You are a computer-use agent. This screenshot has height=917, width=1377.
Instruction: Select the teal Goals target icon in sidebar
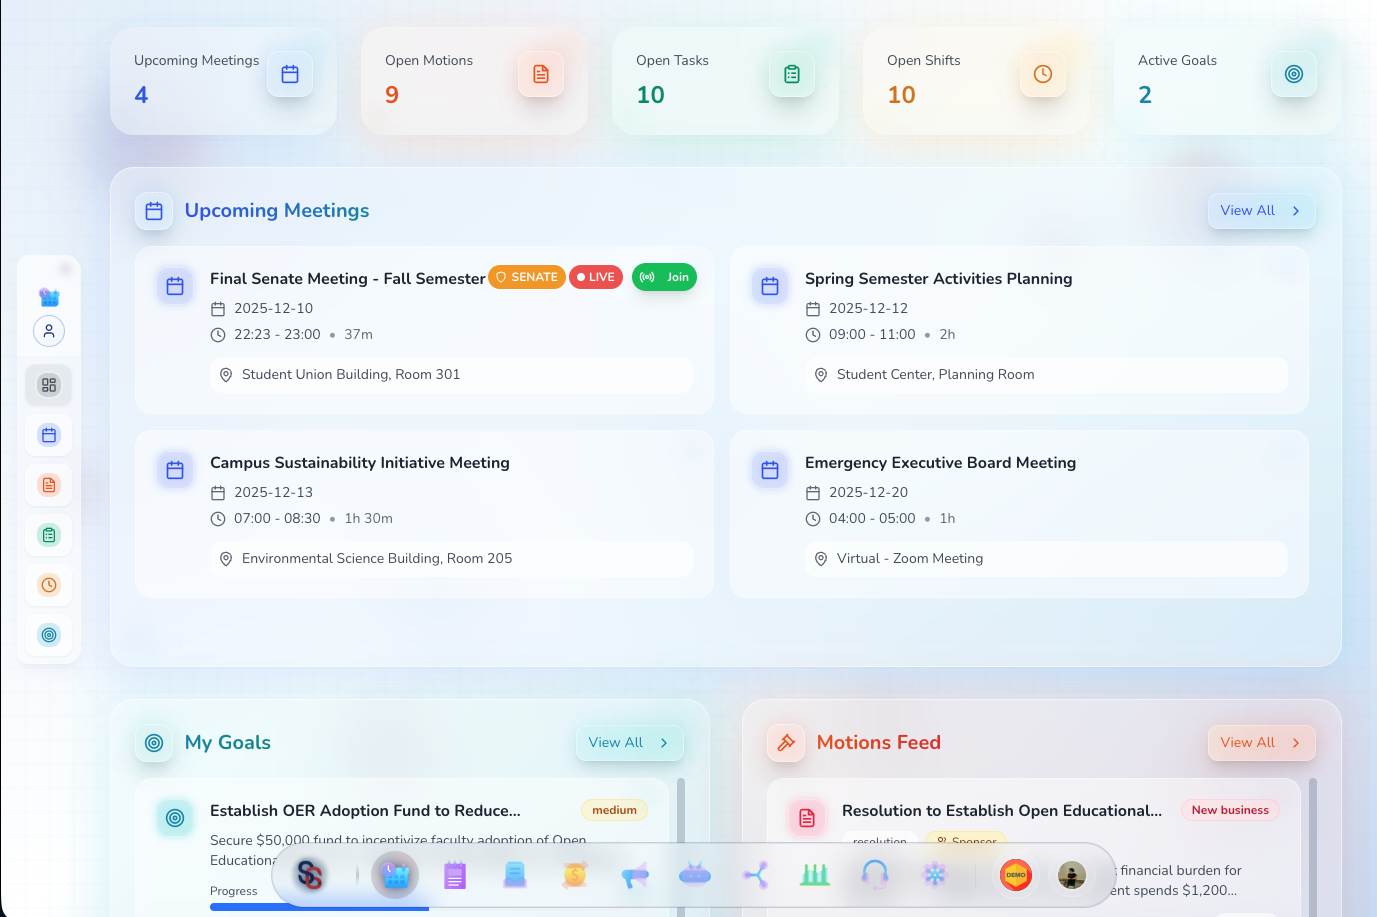point(48,634)
